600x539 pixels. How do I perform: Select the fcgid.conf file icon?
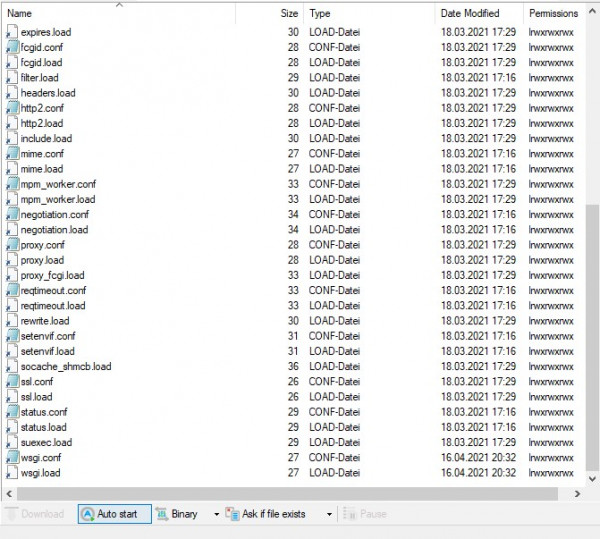(x=12, y=47)
